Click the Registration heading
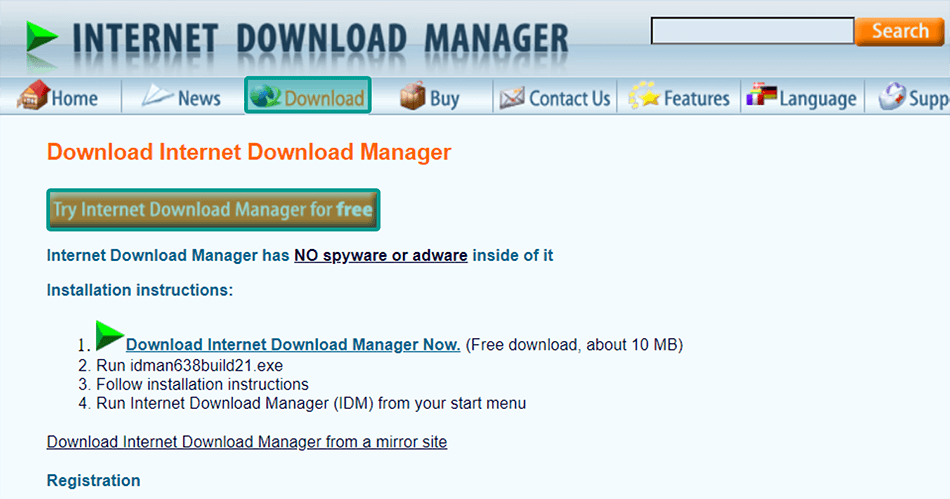This screenshot has width=950, height=499. point(93,481)
